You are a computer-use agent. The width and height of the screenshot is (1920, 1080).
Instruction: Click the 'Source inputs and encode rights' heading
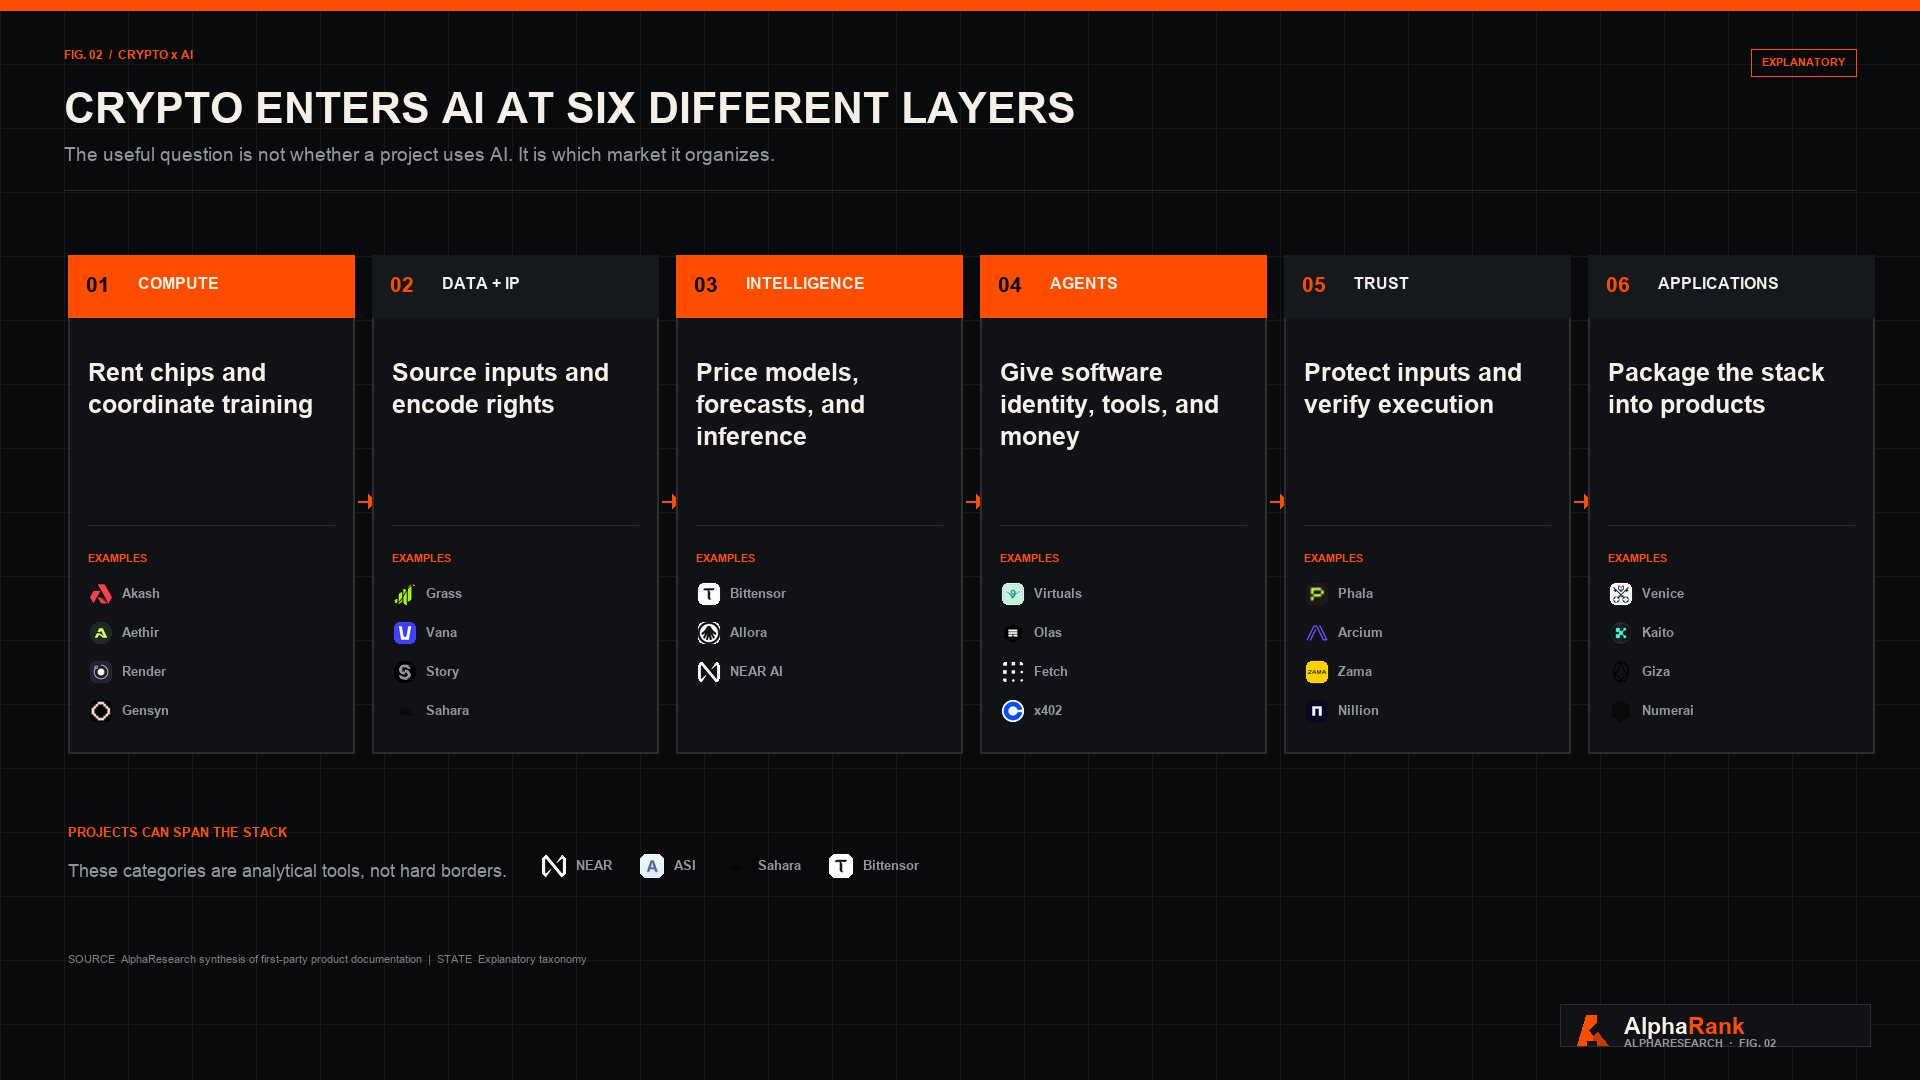click(x=500, y=388)
